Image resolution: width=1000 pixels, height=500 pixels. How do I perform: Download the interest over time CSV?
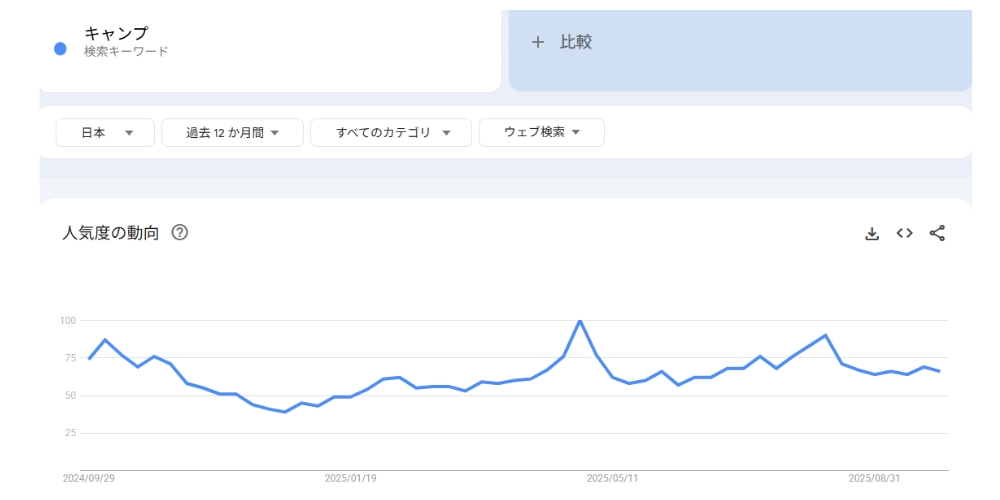click(x=872, y=233)
